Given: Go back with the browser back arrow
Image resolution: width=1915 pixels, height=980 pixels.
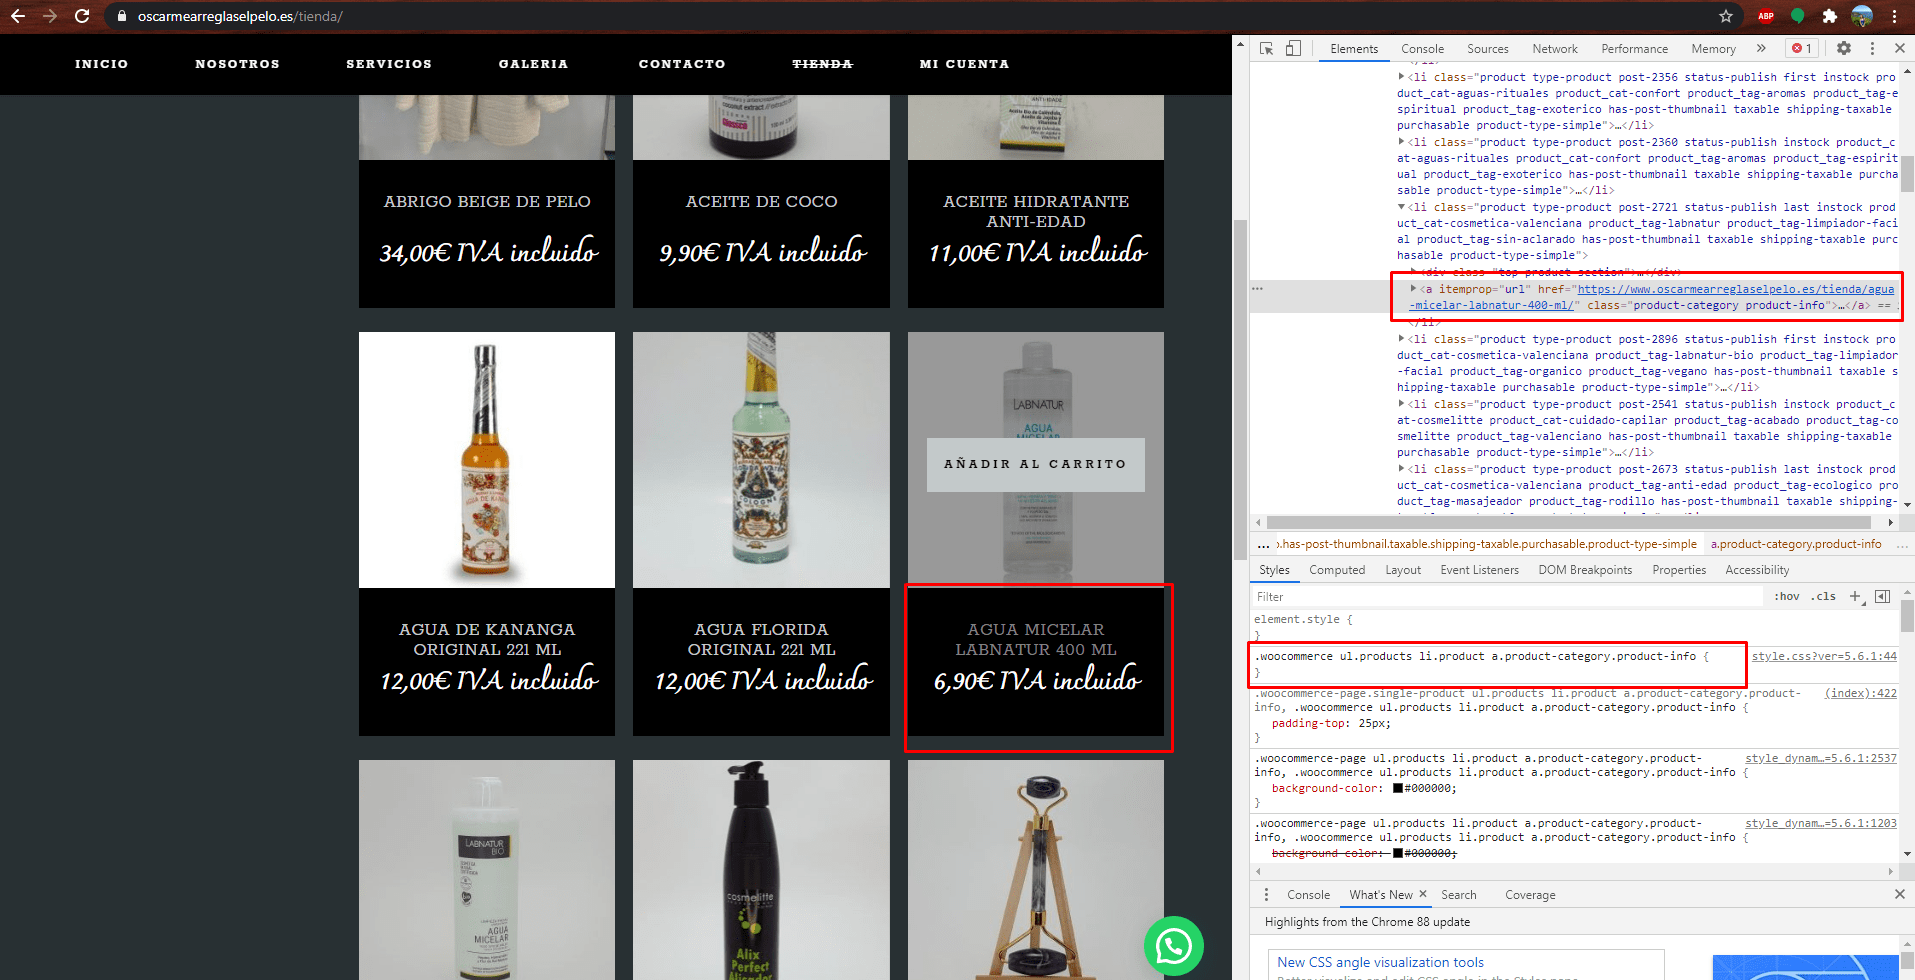Looking at the screenshot, I should click(18, 16).
